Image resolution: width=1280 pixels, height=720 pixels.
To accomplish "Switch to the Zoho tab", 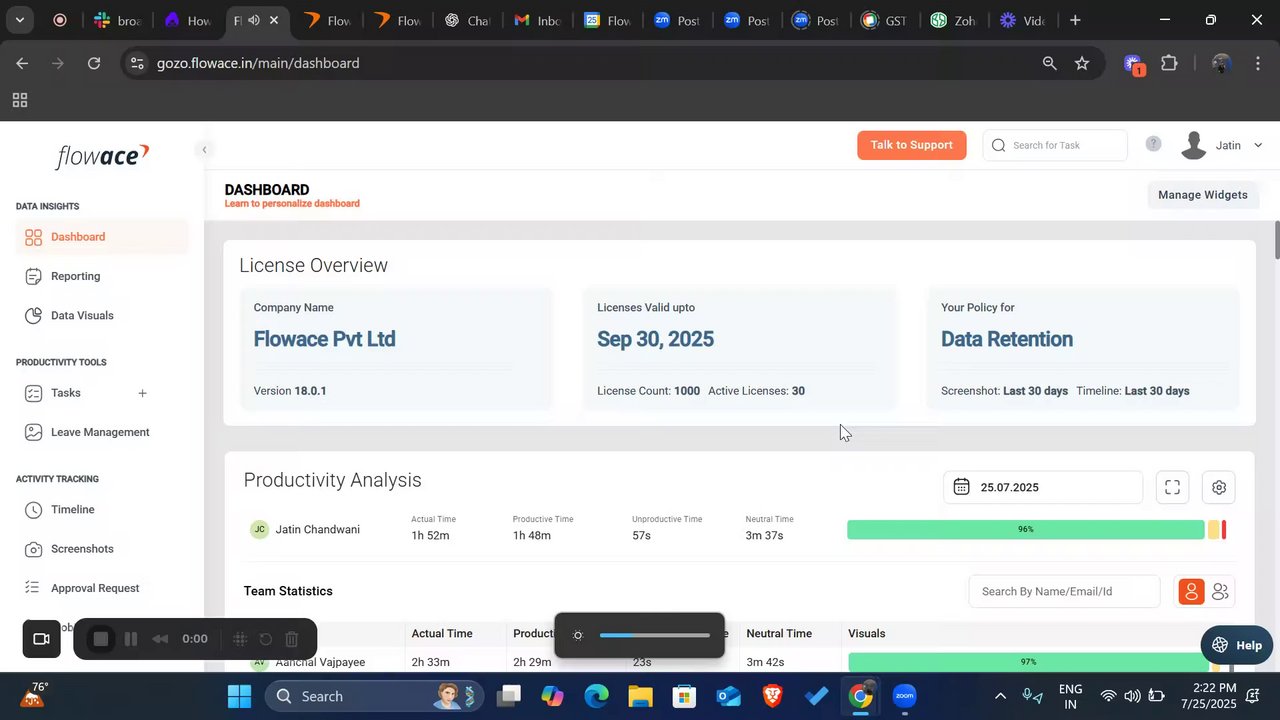I will tap(953, 20).
